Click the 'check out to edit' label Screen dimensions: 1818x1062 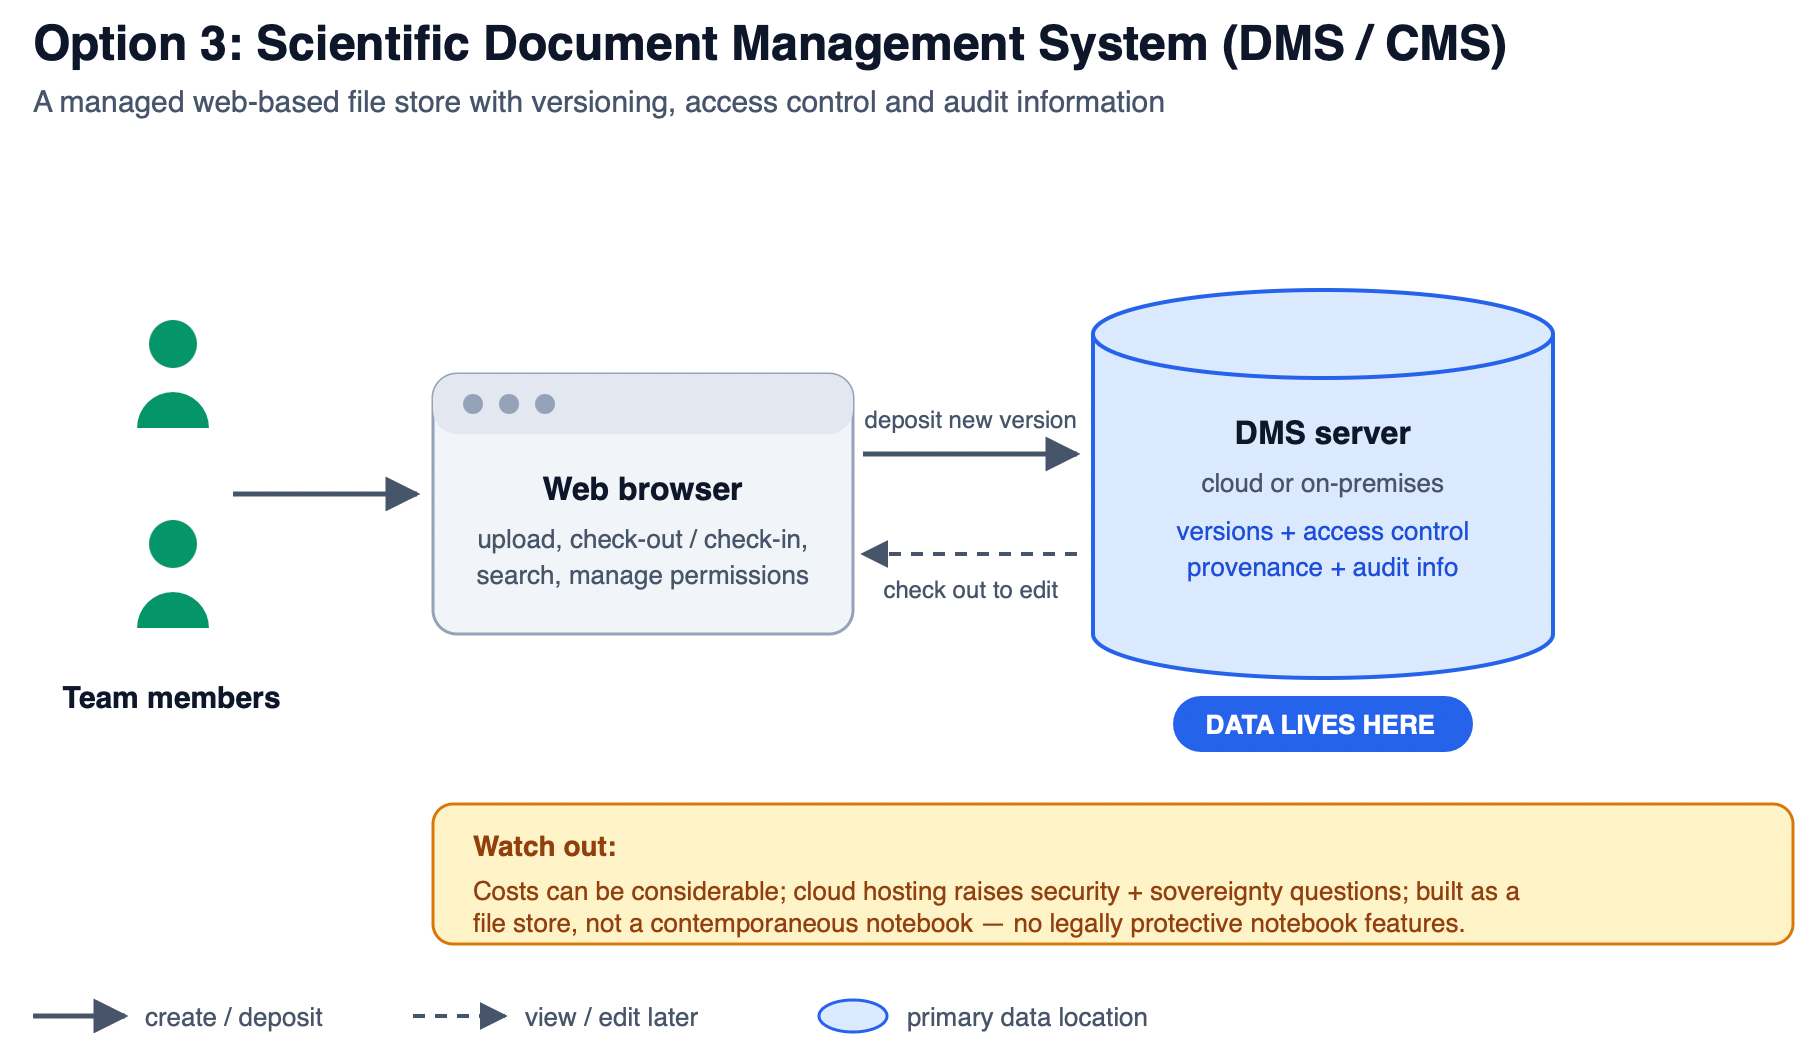pyautogui.click(x=970, y=590)
